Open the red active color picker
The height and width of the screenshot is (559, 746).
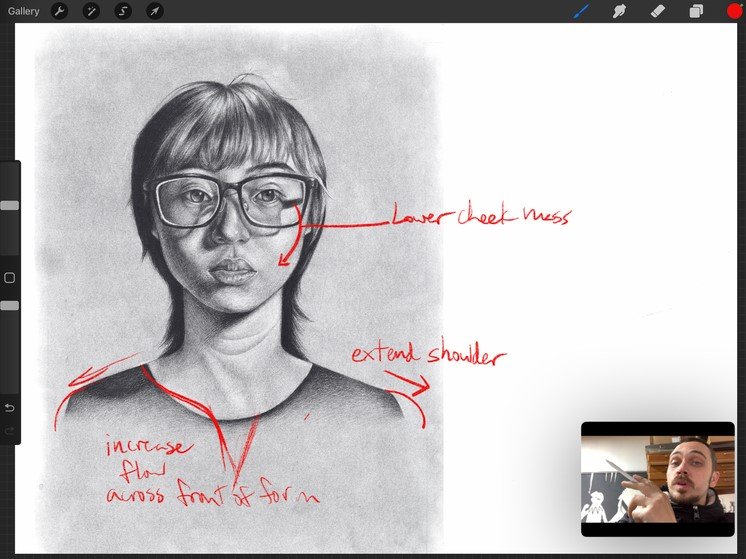[734, 12]
